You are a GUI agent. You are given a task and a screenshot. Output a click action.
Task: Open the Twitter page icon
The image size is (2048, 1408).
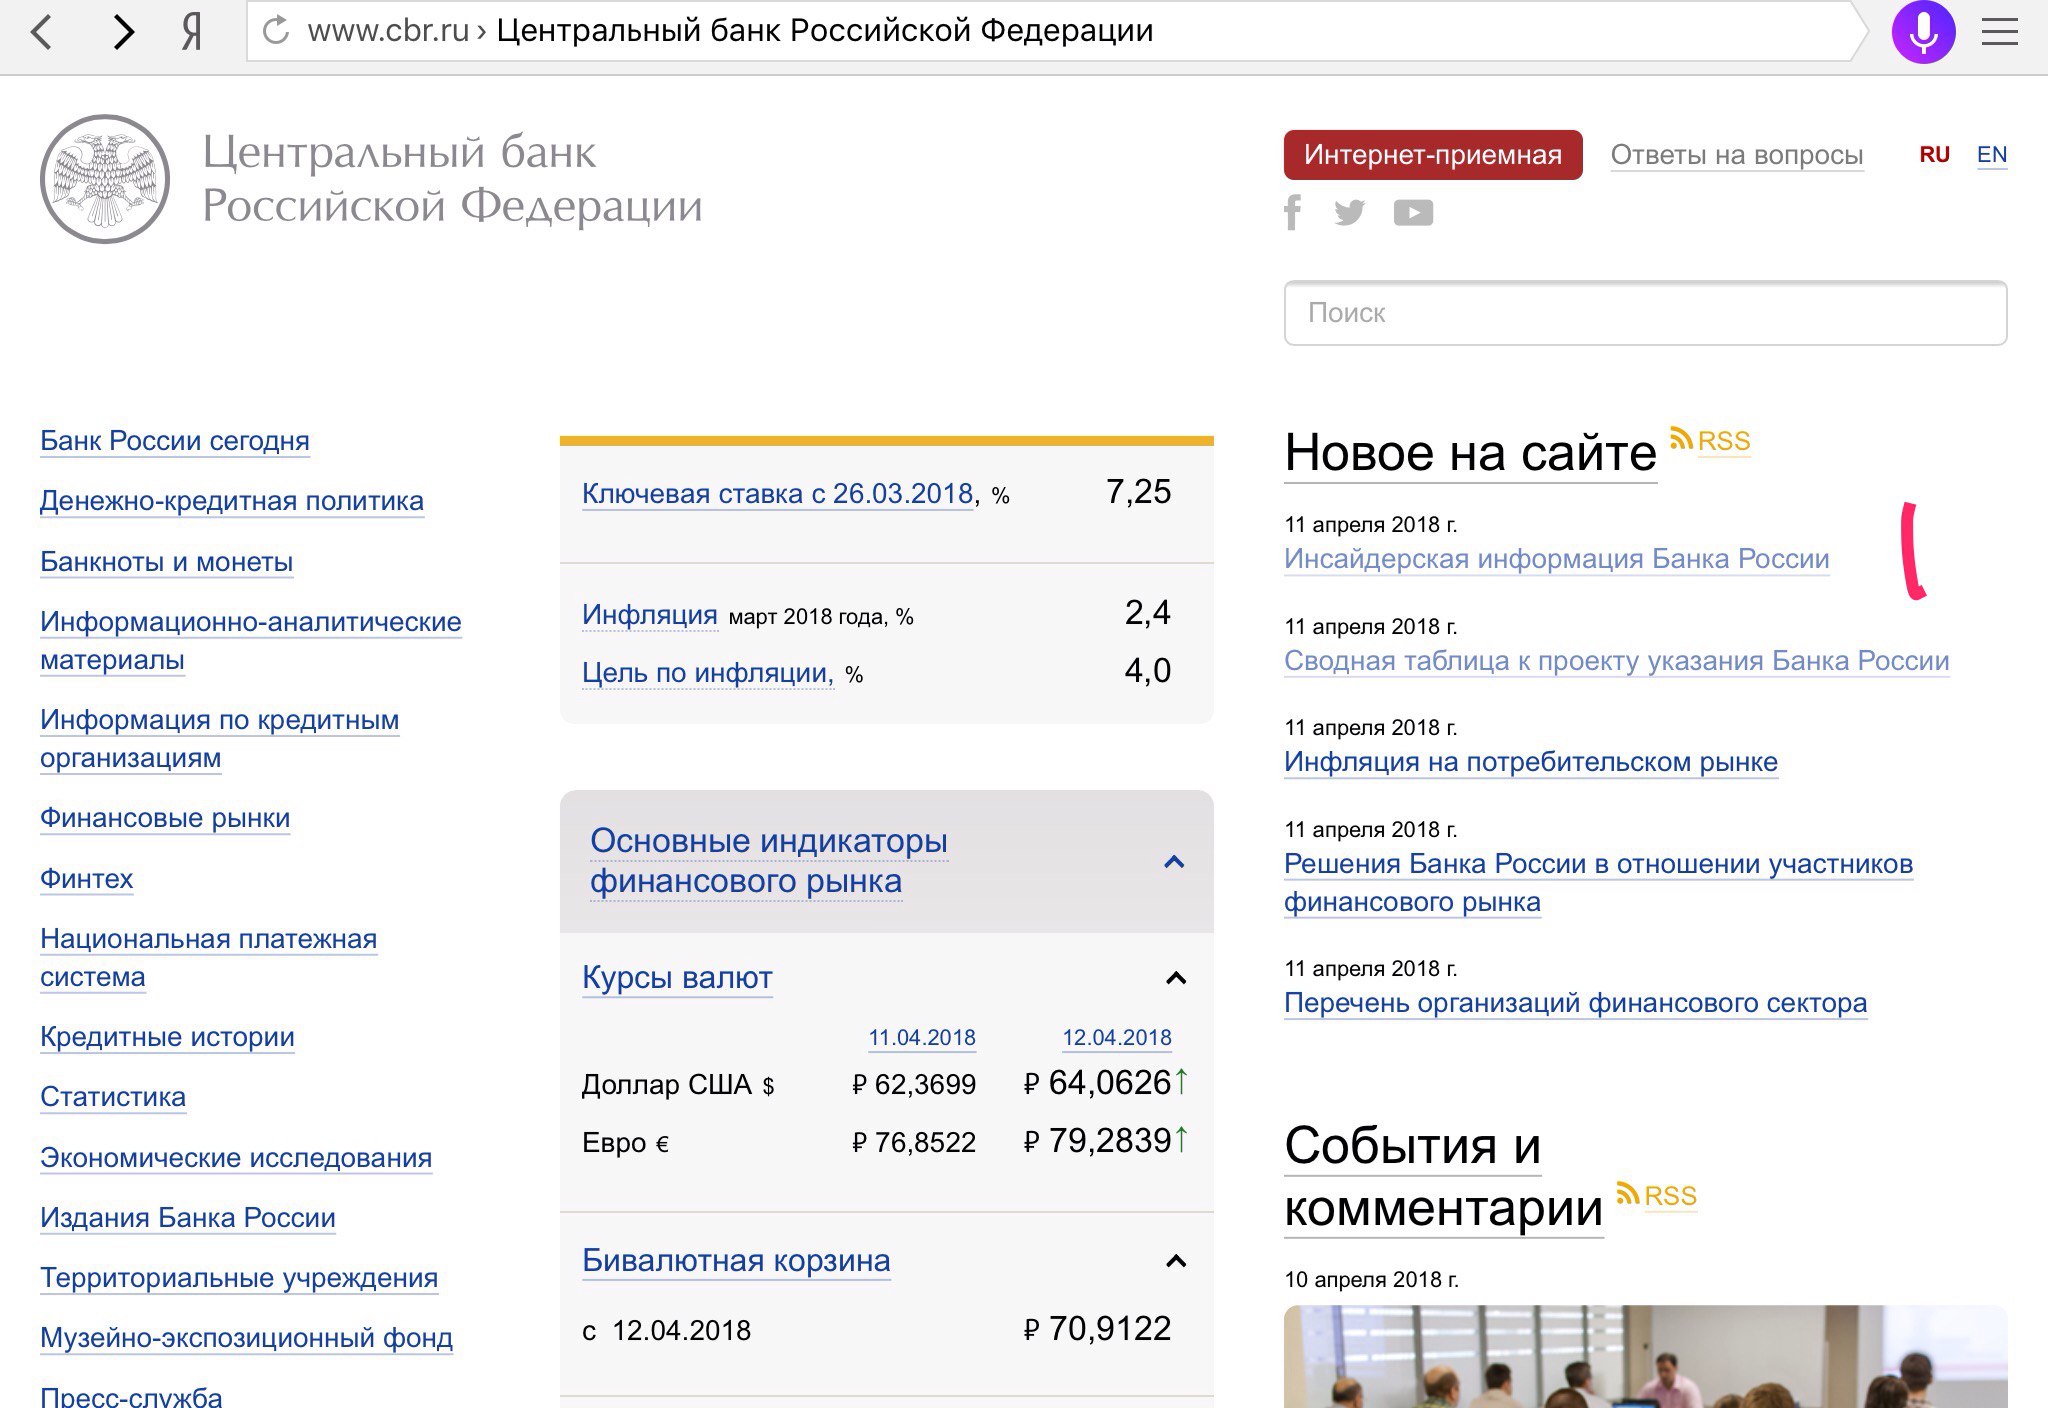(x=1349, y=212)
